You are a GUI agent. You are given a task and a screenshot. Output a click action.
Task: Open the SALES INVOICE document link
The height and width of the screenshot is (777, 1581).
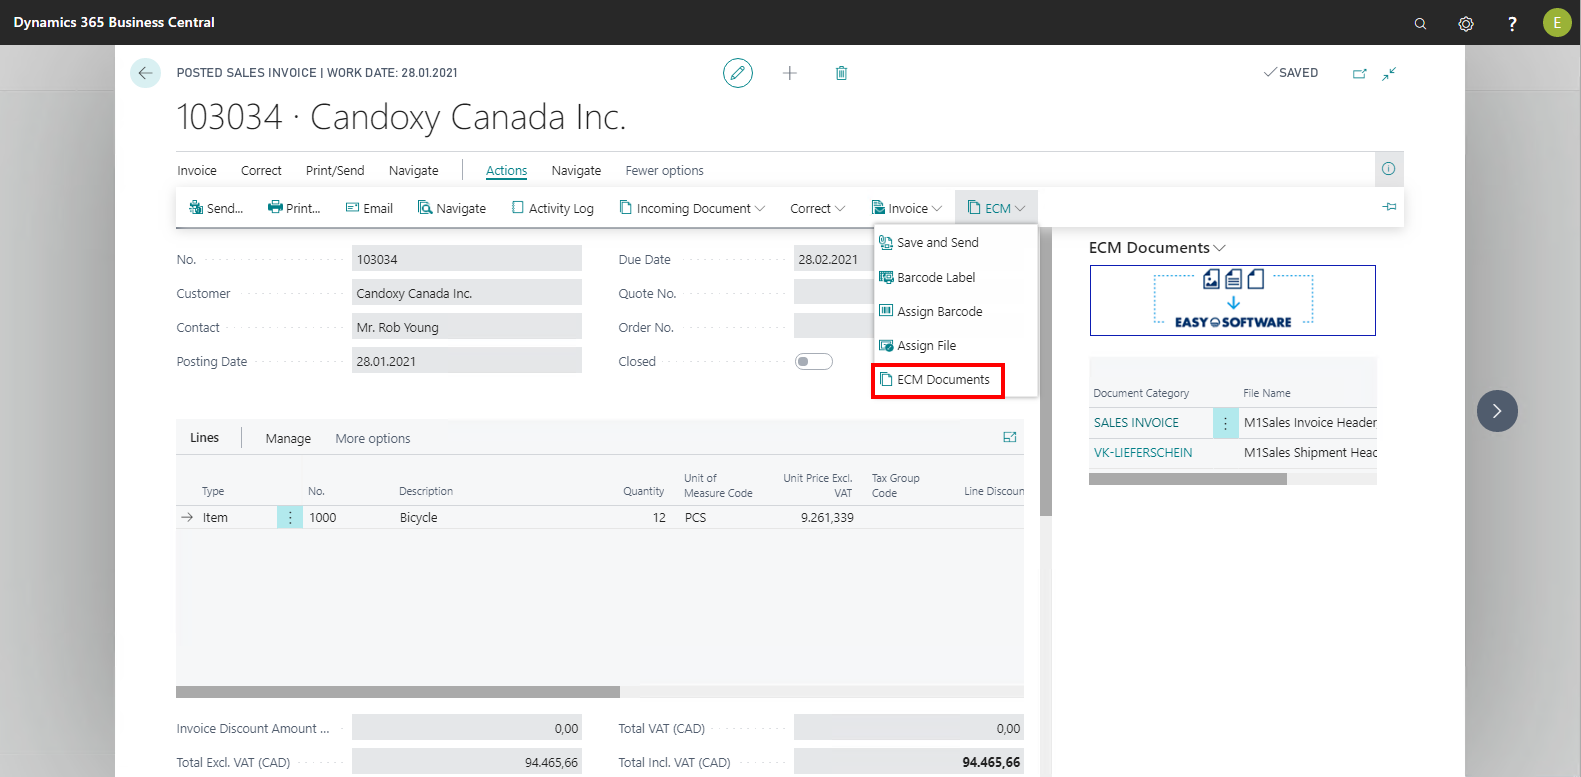1136,423
